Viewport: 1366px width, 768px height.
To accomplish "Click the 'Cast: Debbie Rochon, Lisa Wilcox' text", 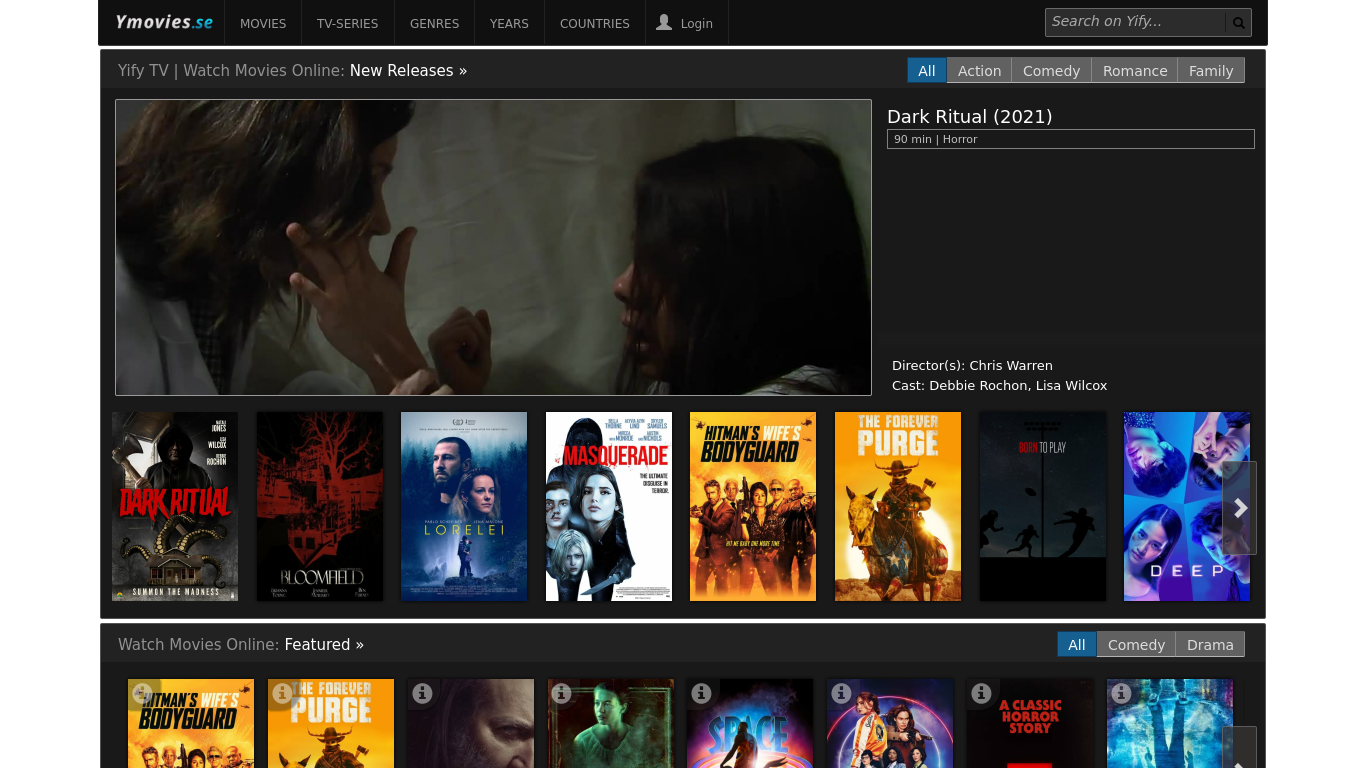I will [1000, 385].
